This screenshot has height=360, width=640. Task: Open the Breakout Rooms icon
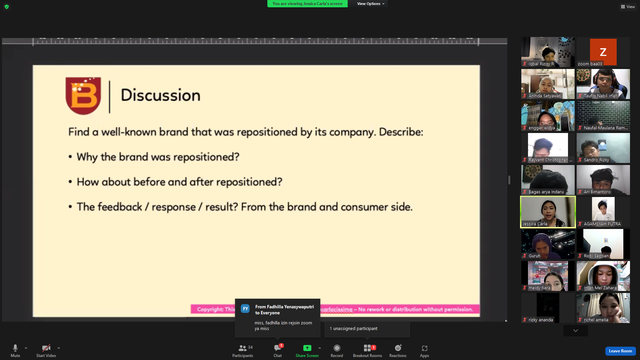click(367, 348)
